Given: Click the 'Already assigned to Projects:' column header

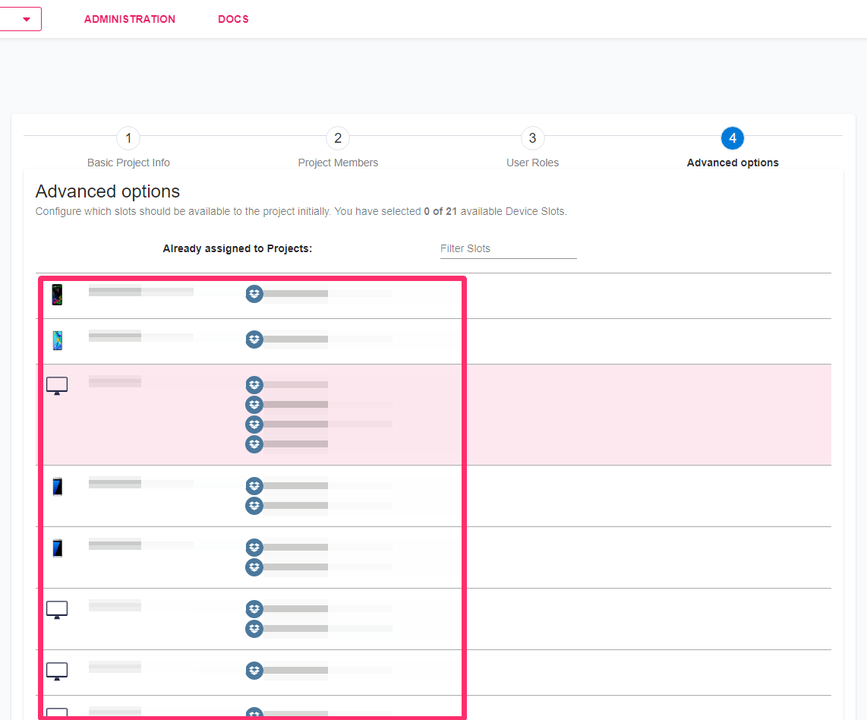Looking at the screenshot, I should [237, 249].
